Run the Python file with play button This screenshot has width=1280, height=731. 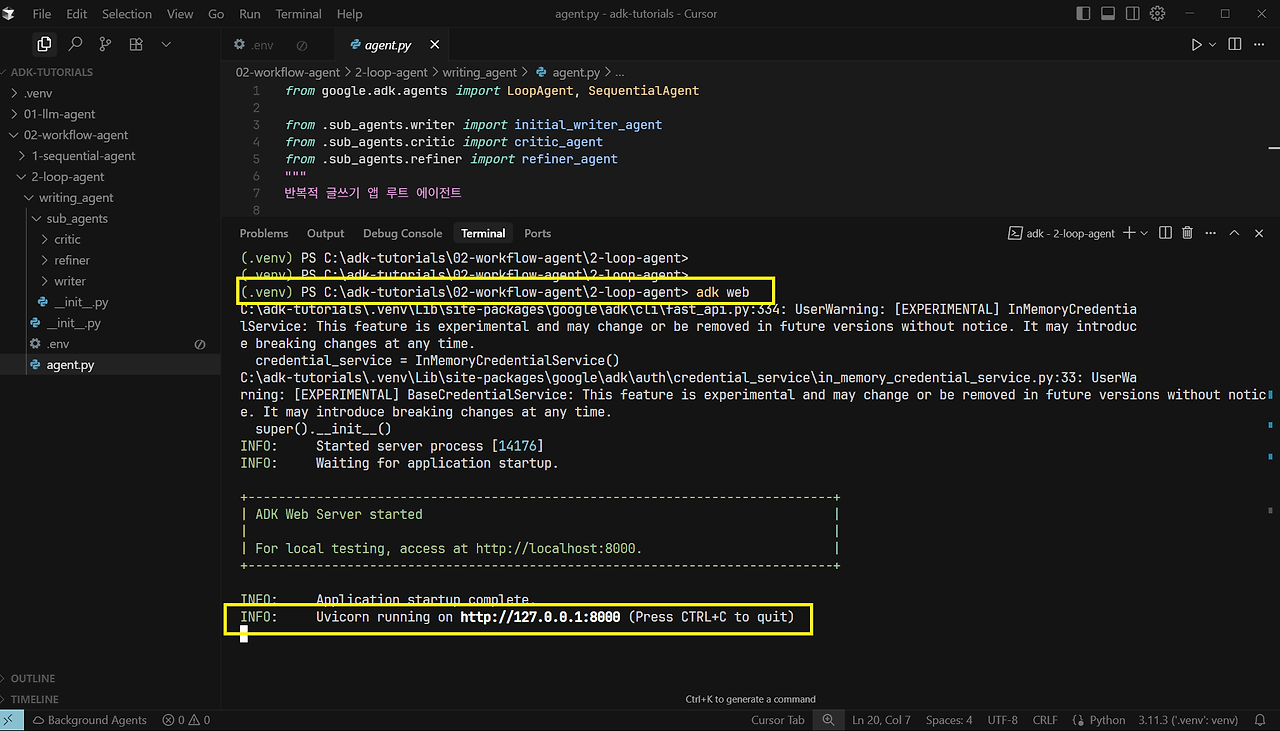tap(1196, 45)
